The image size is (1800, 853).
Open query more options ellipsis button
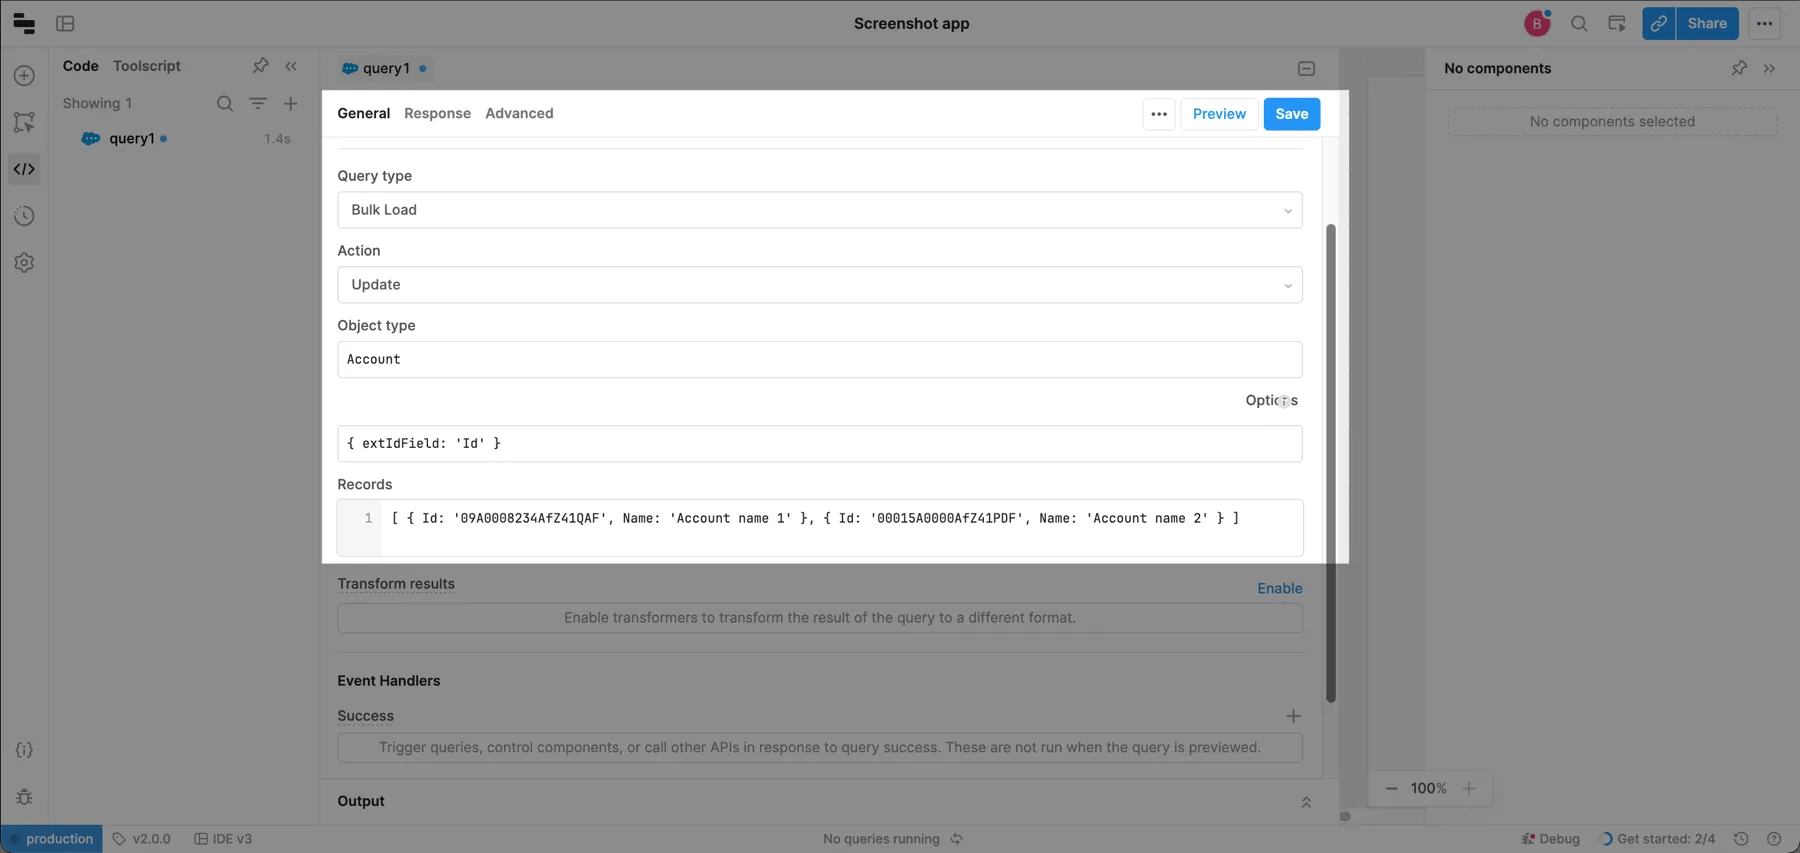click(x=1159, y=114)
